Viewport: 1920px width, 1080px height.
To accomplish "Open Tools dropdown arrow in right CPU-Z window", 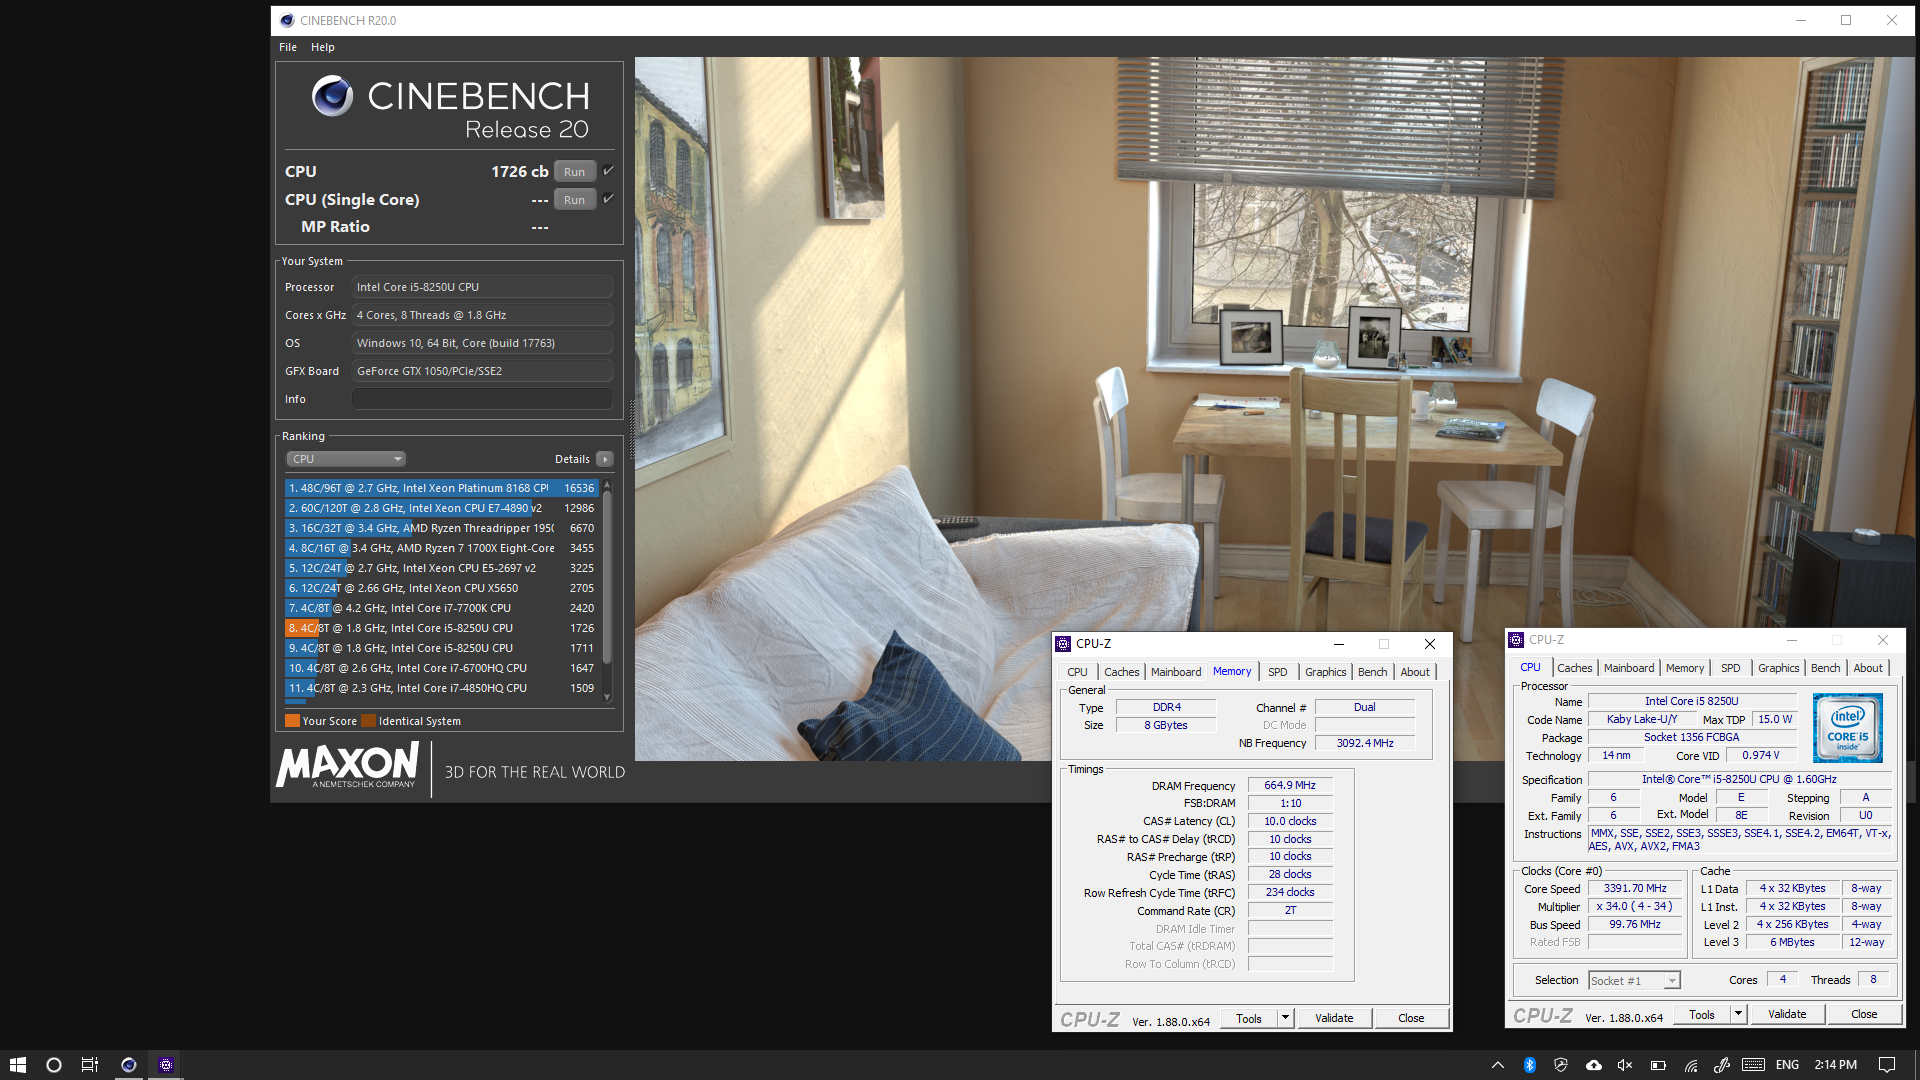I will coord(1739,1014).
